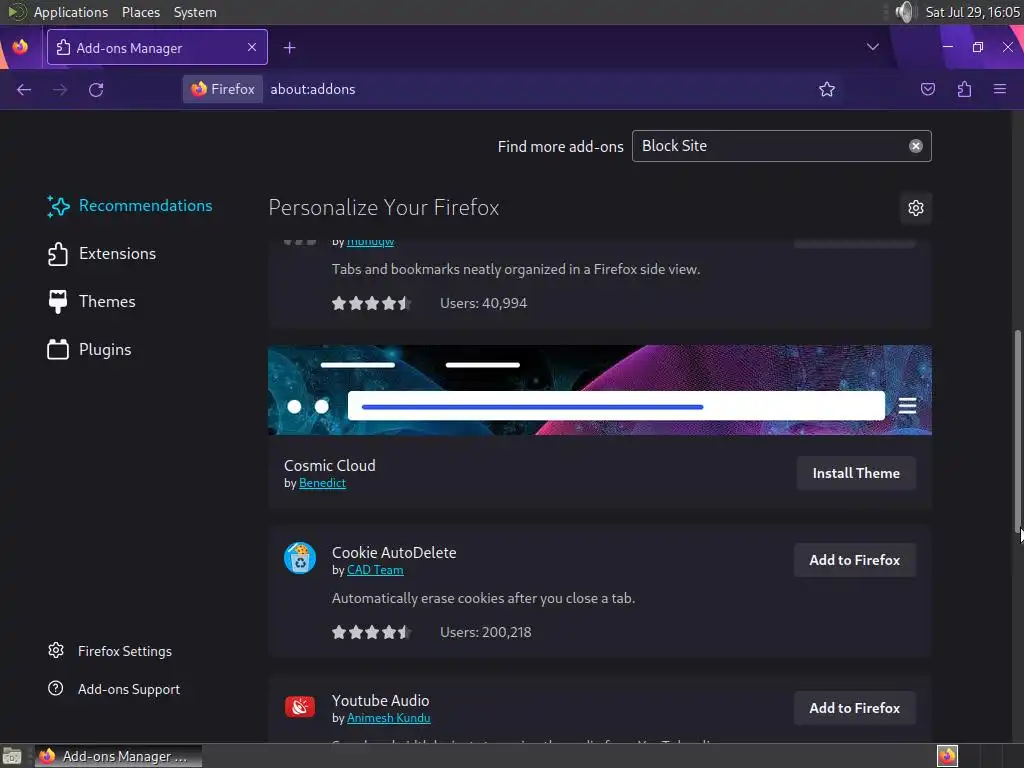Expand the list all tabs chevron

(x=872, y=47)
